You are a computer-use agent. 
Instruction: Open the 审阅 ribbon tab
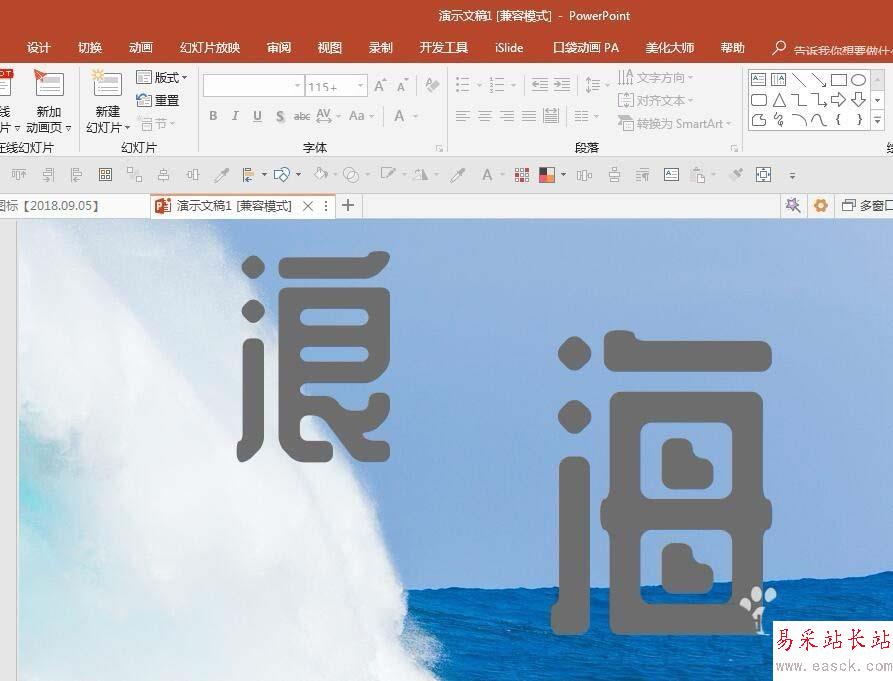pos(278,47)
